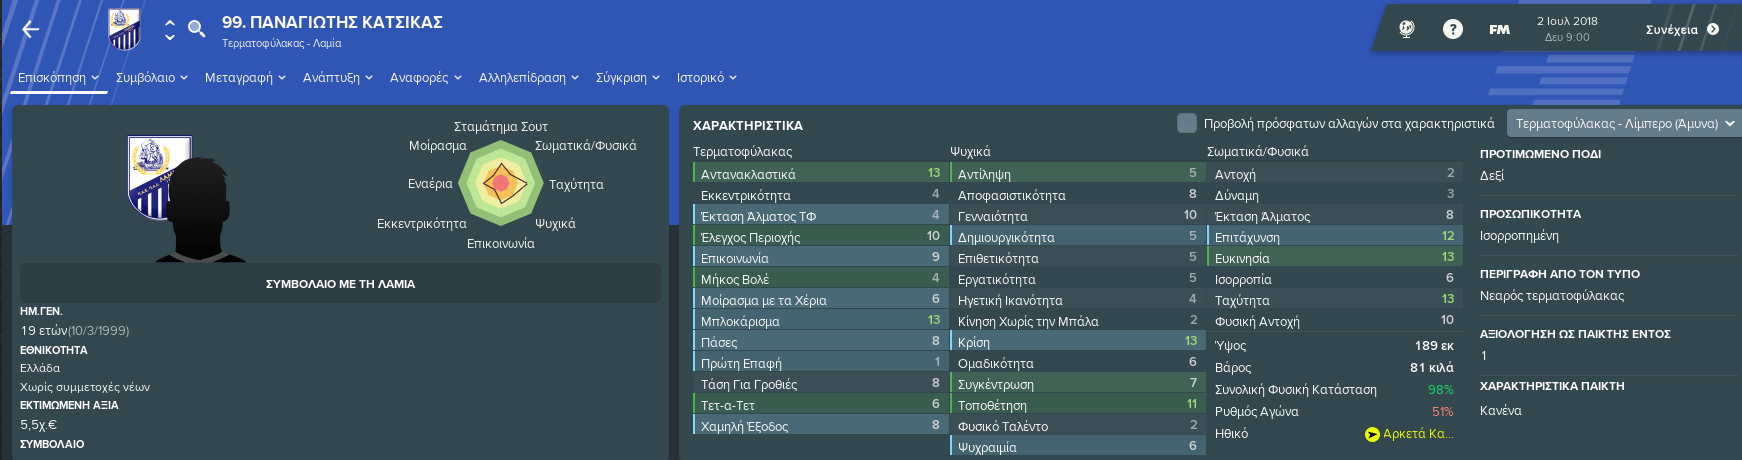Go to previous player with up chevron
The image size is (1742, 460).
tap(170, 21)
